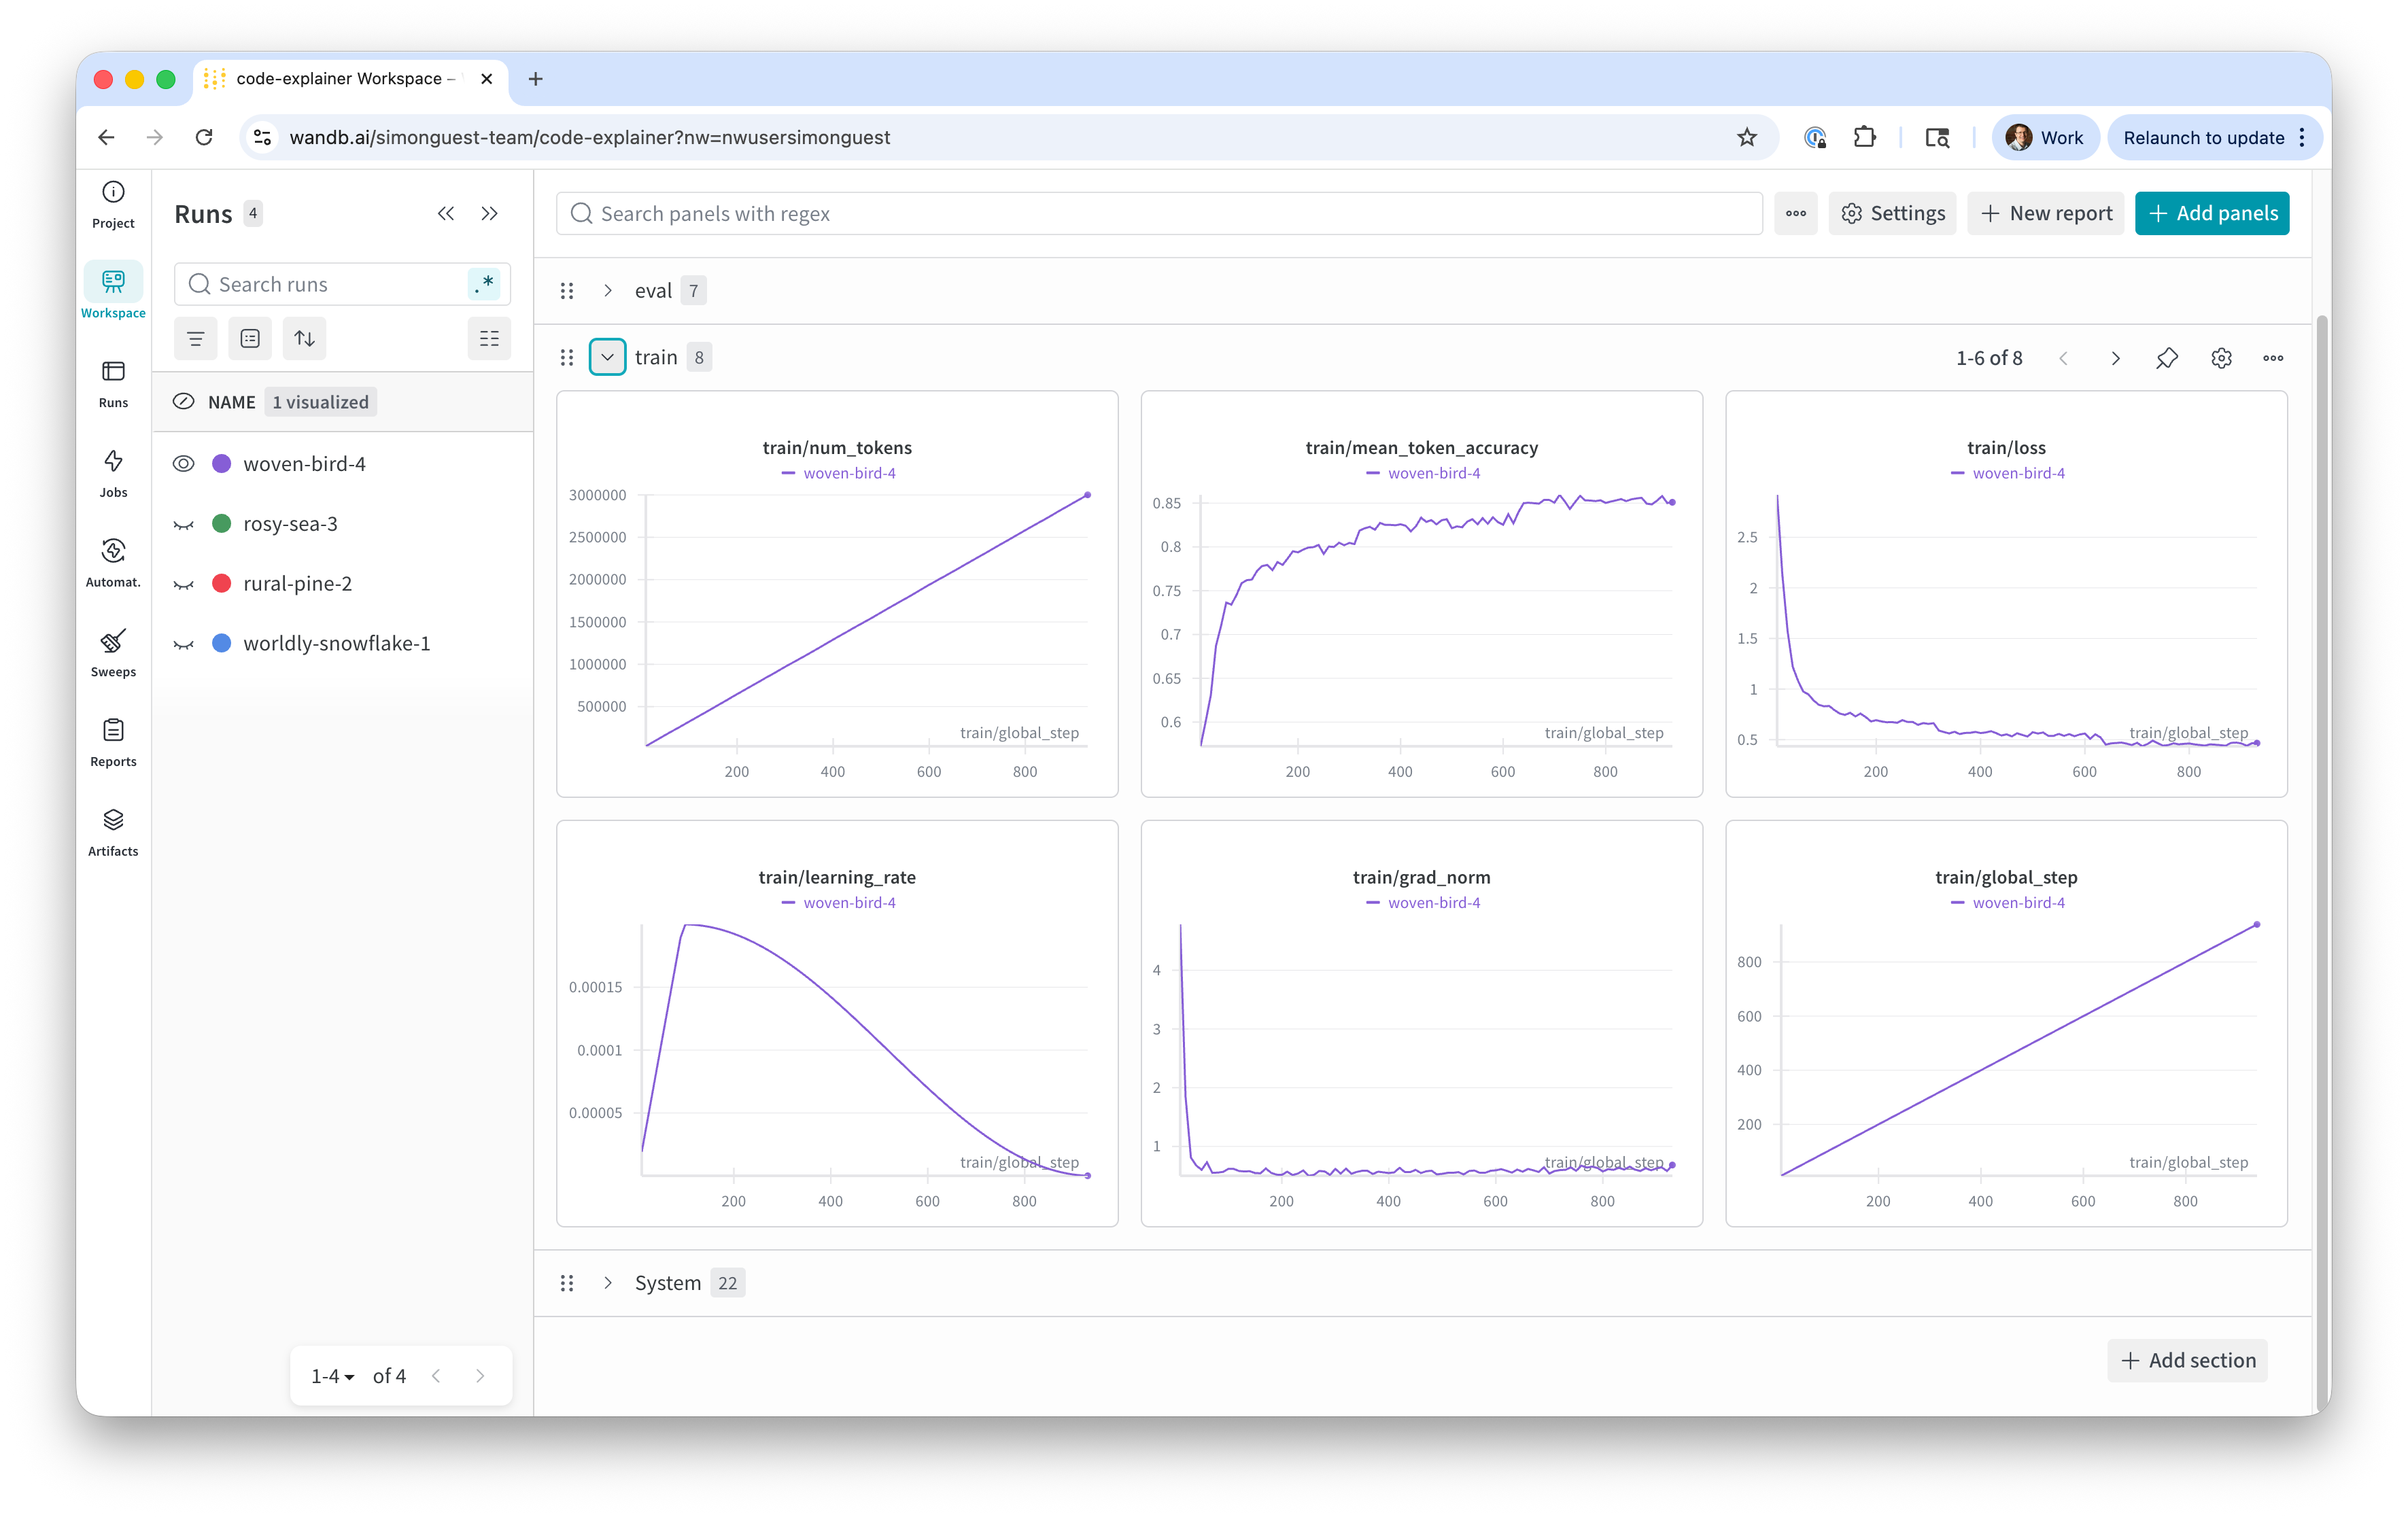This screenshot has height=1517, width=2408.
Task: Toggle regex search in runs search box
Action: pos(485,284)
